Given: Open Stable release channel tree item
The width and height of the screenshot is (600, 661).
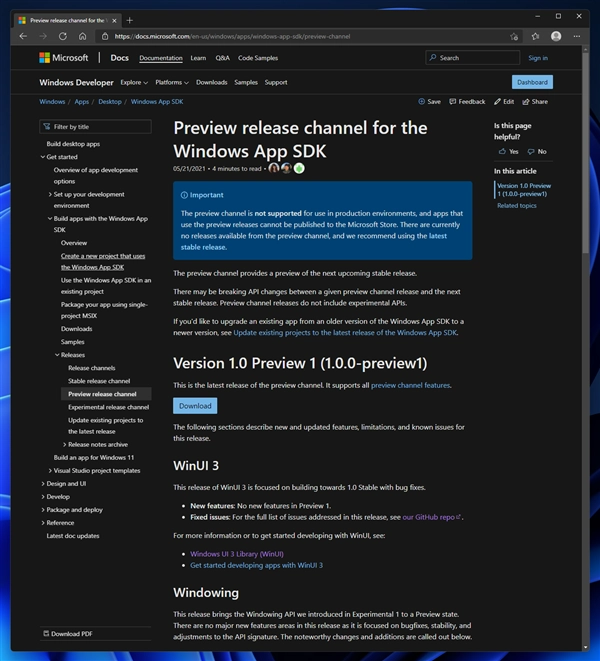Looking at the screenshot, I should pos(99,381).
